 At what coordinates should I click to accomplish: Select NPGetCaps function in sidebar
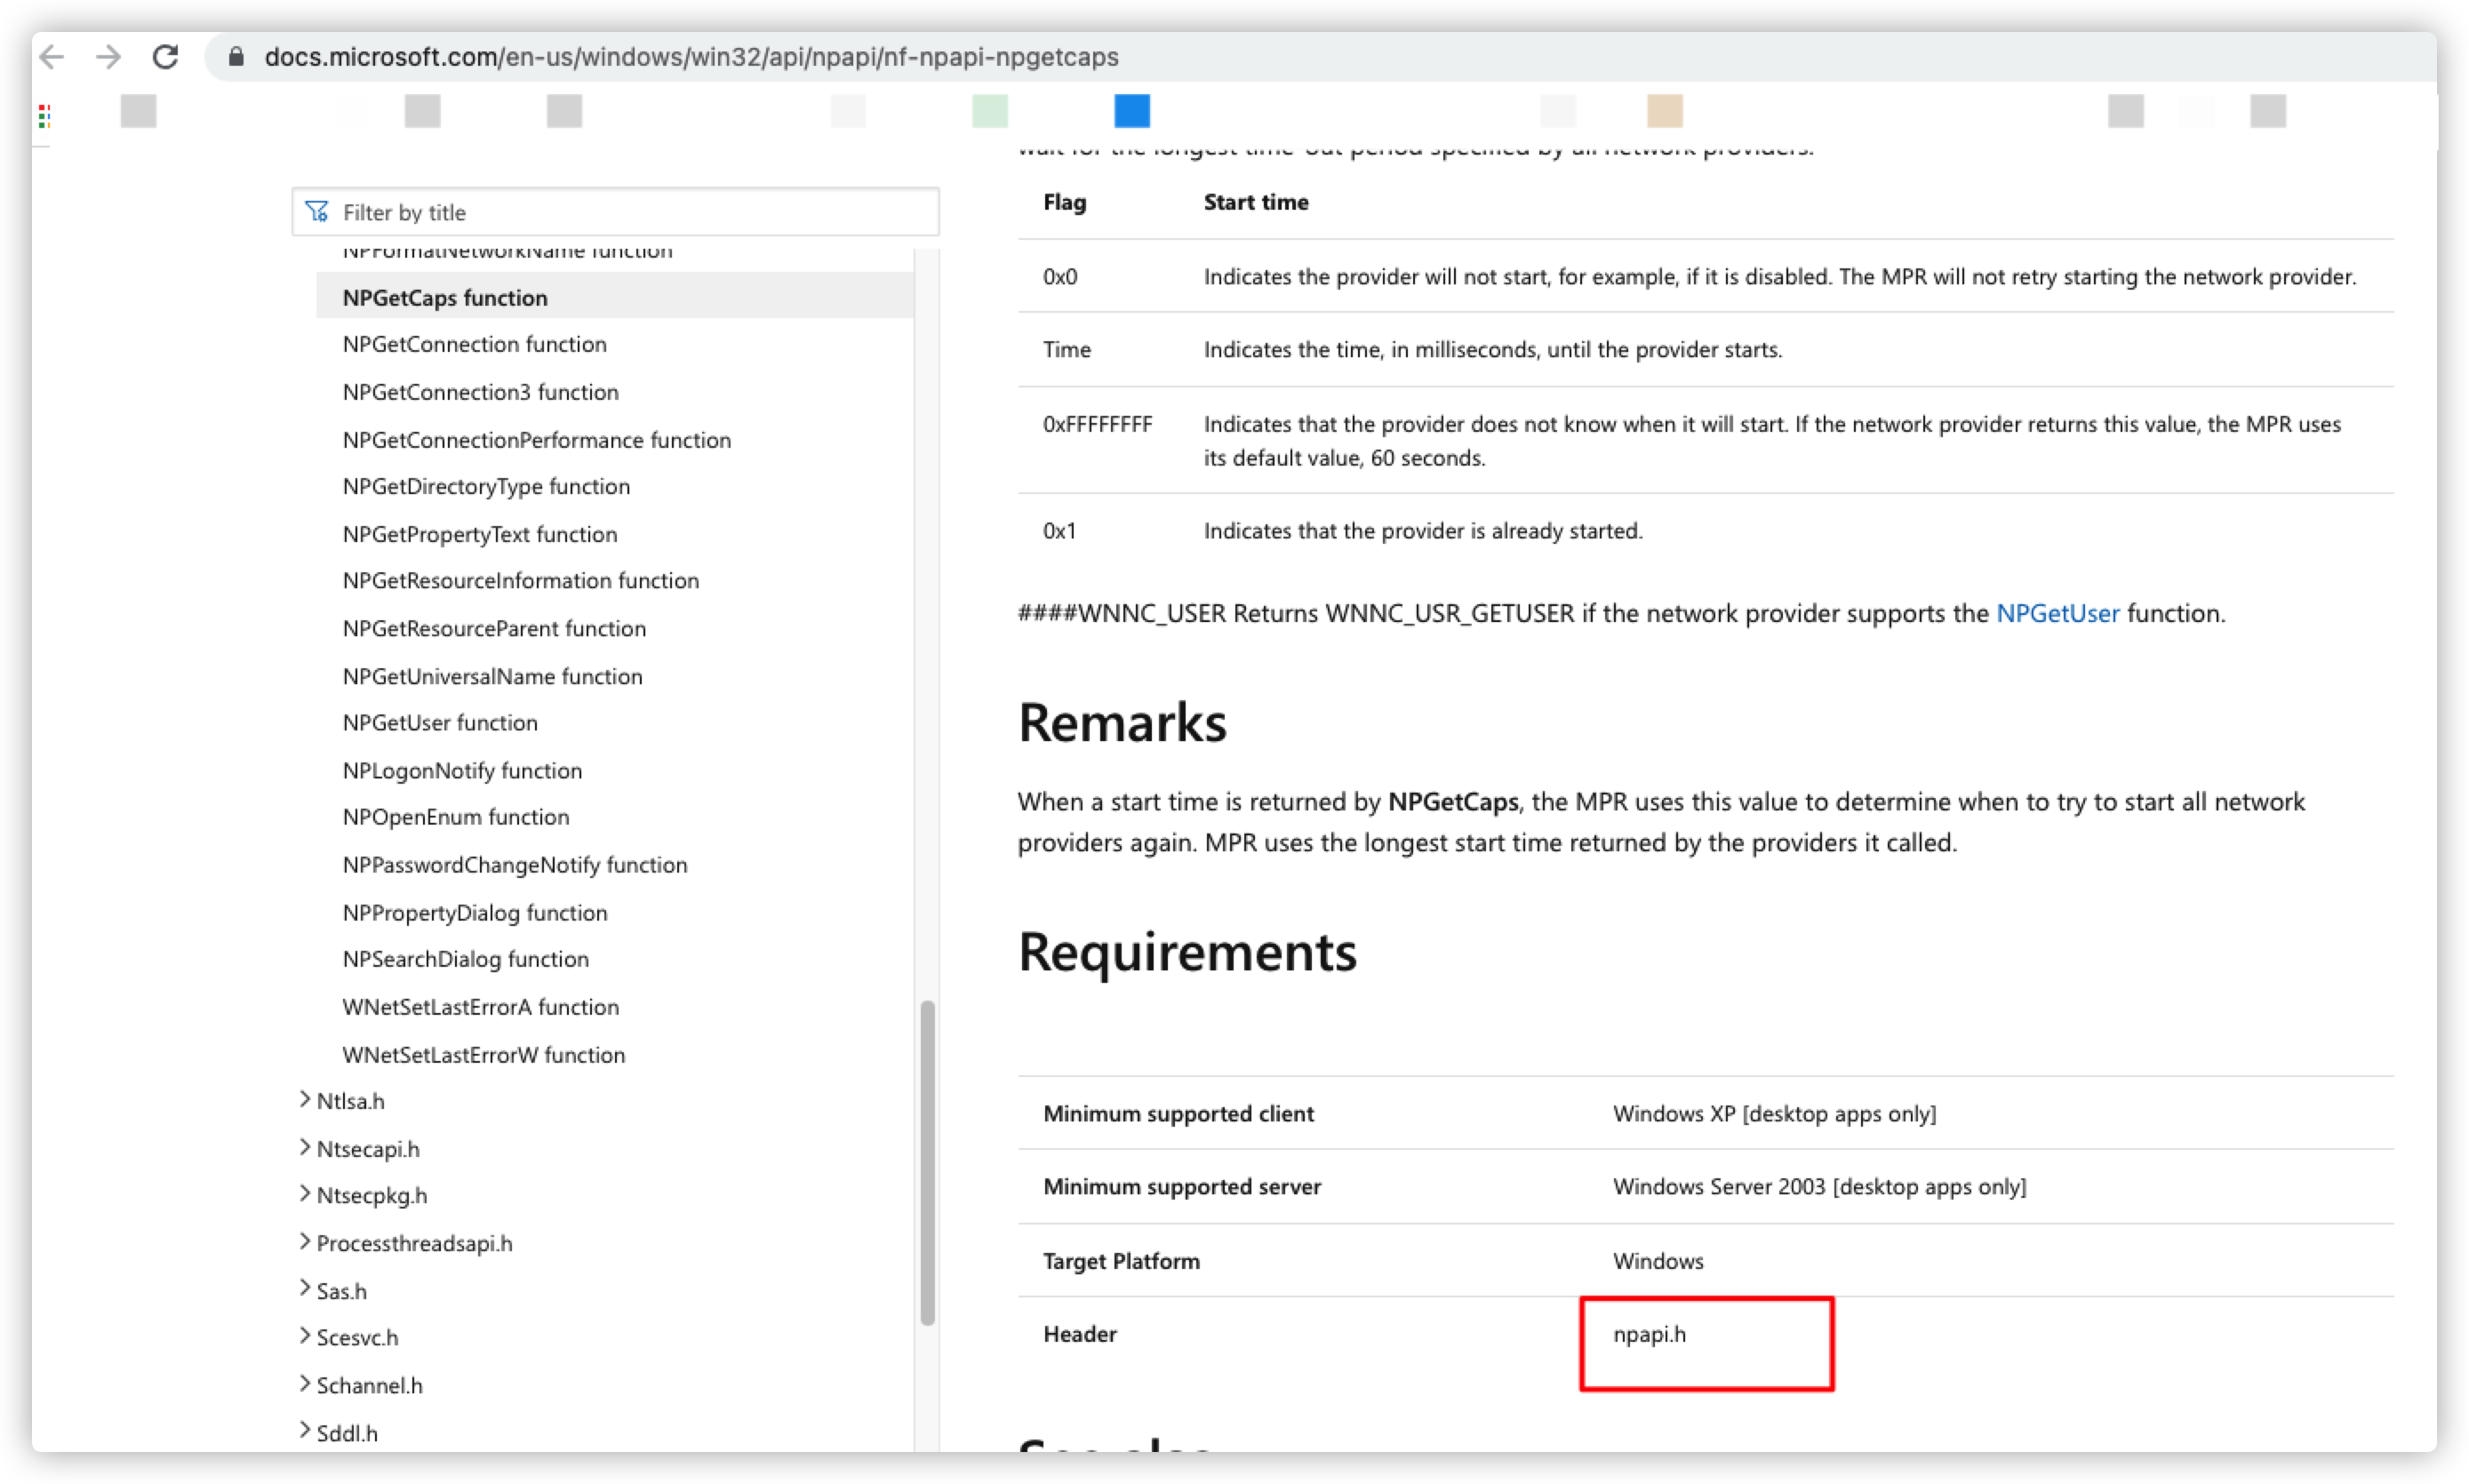614,297
